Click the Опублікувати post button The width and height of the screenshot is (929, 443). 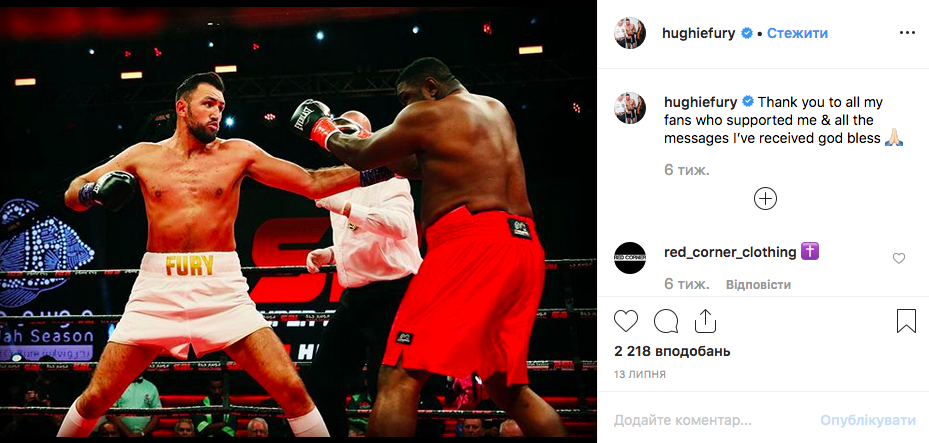tap(868, 420)
